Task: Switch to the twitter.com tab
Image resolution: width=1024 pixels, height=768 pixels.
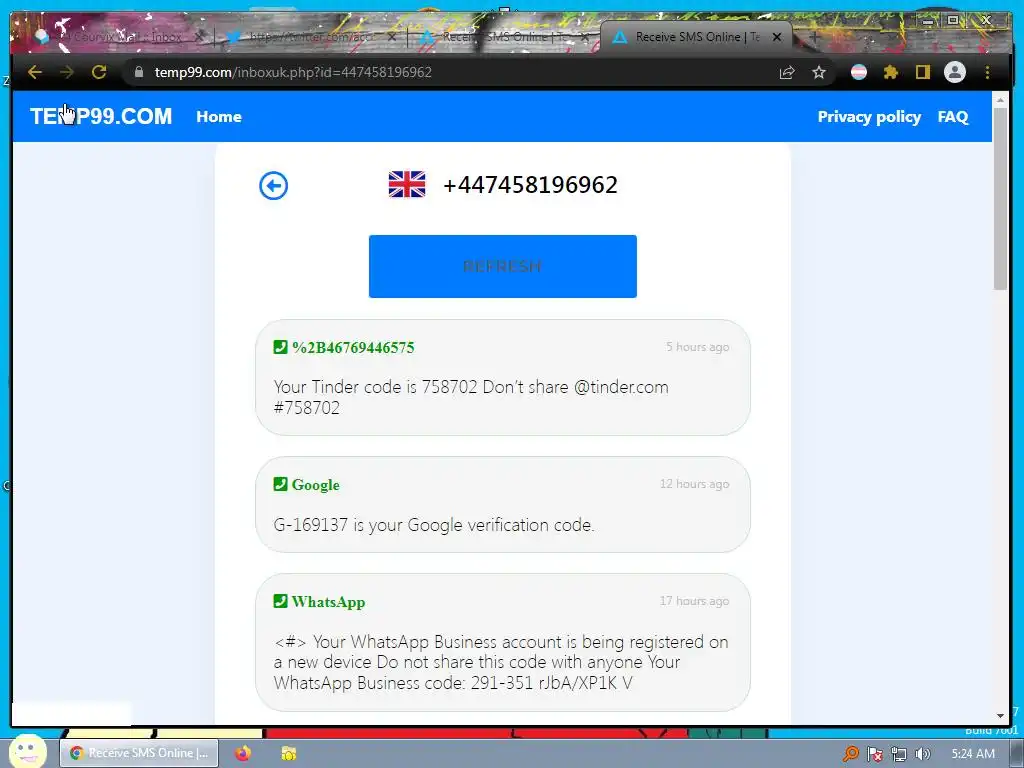Action: pyautogui.click(x=311, y=37)
